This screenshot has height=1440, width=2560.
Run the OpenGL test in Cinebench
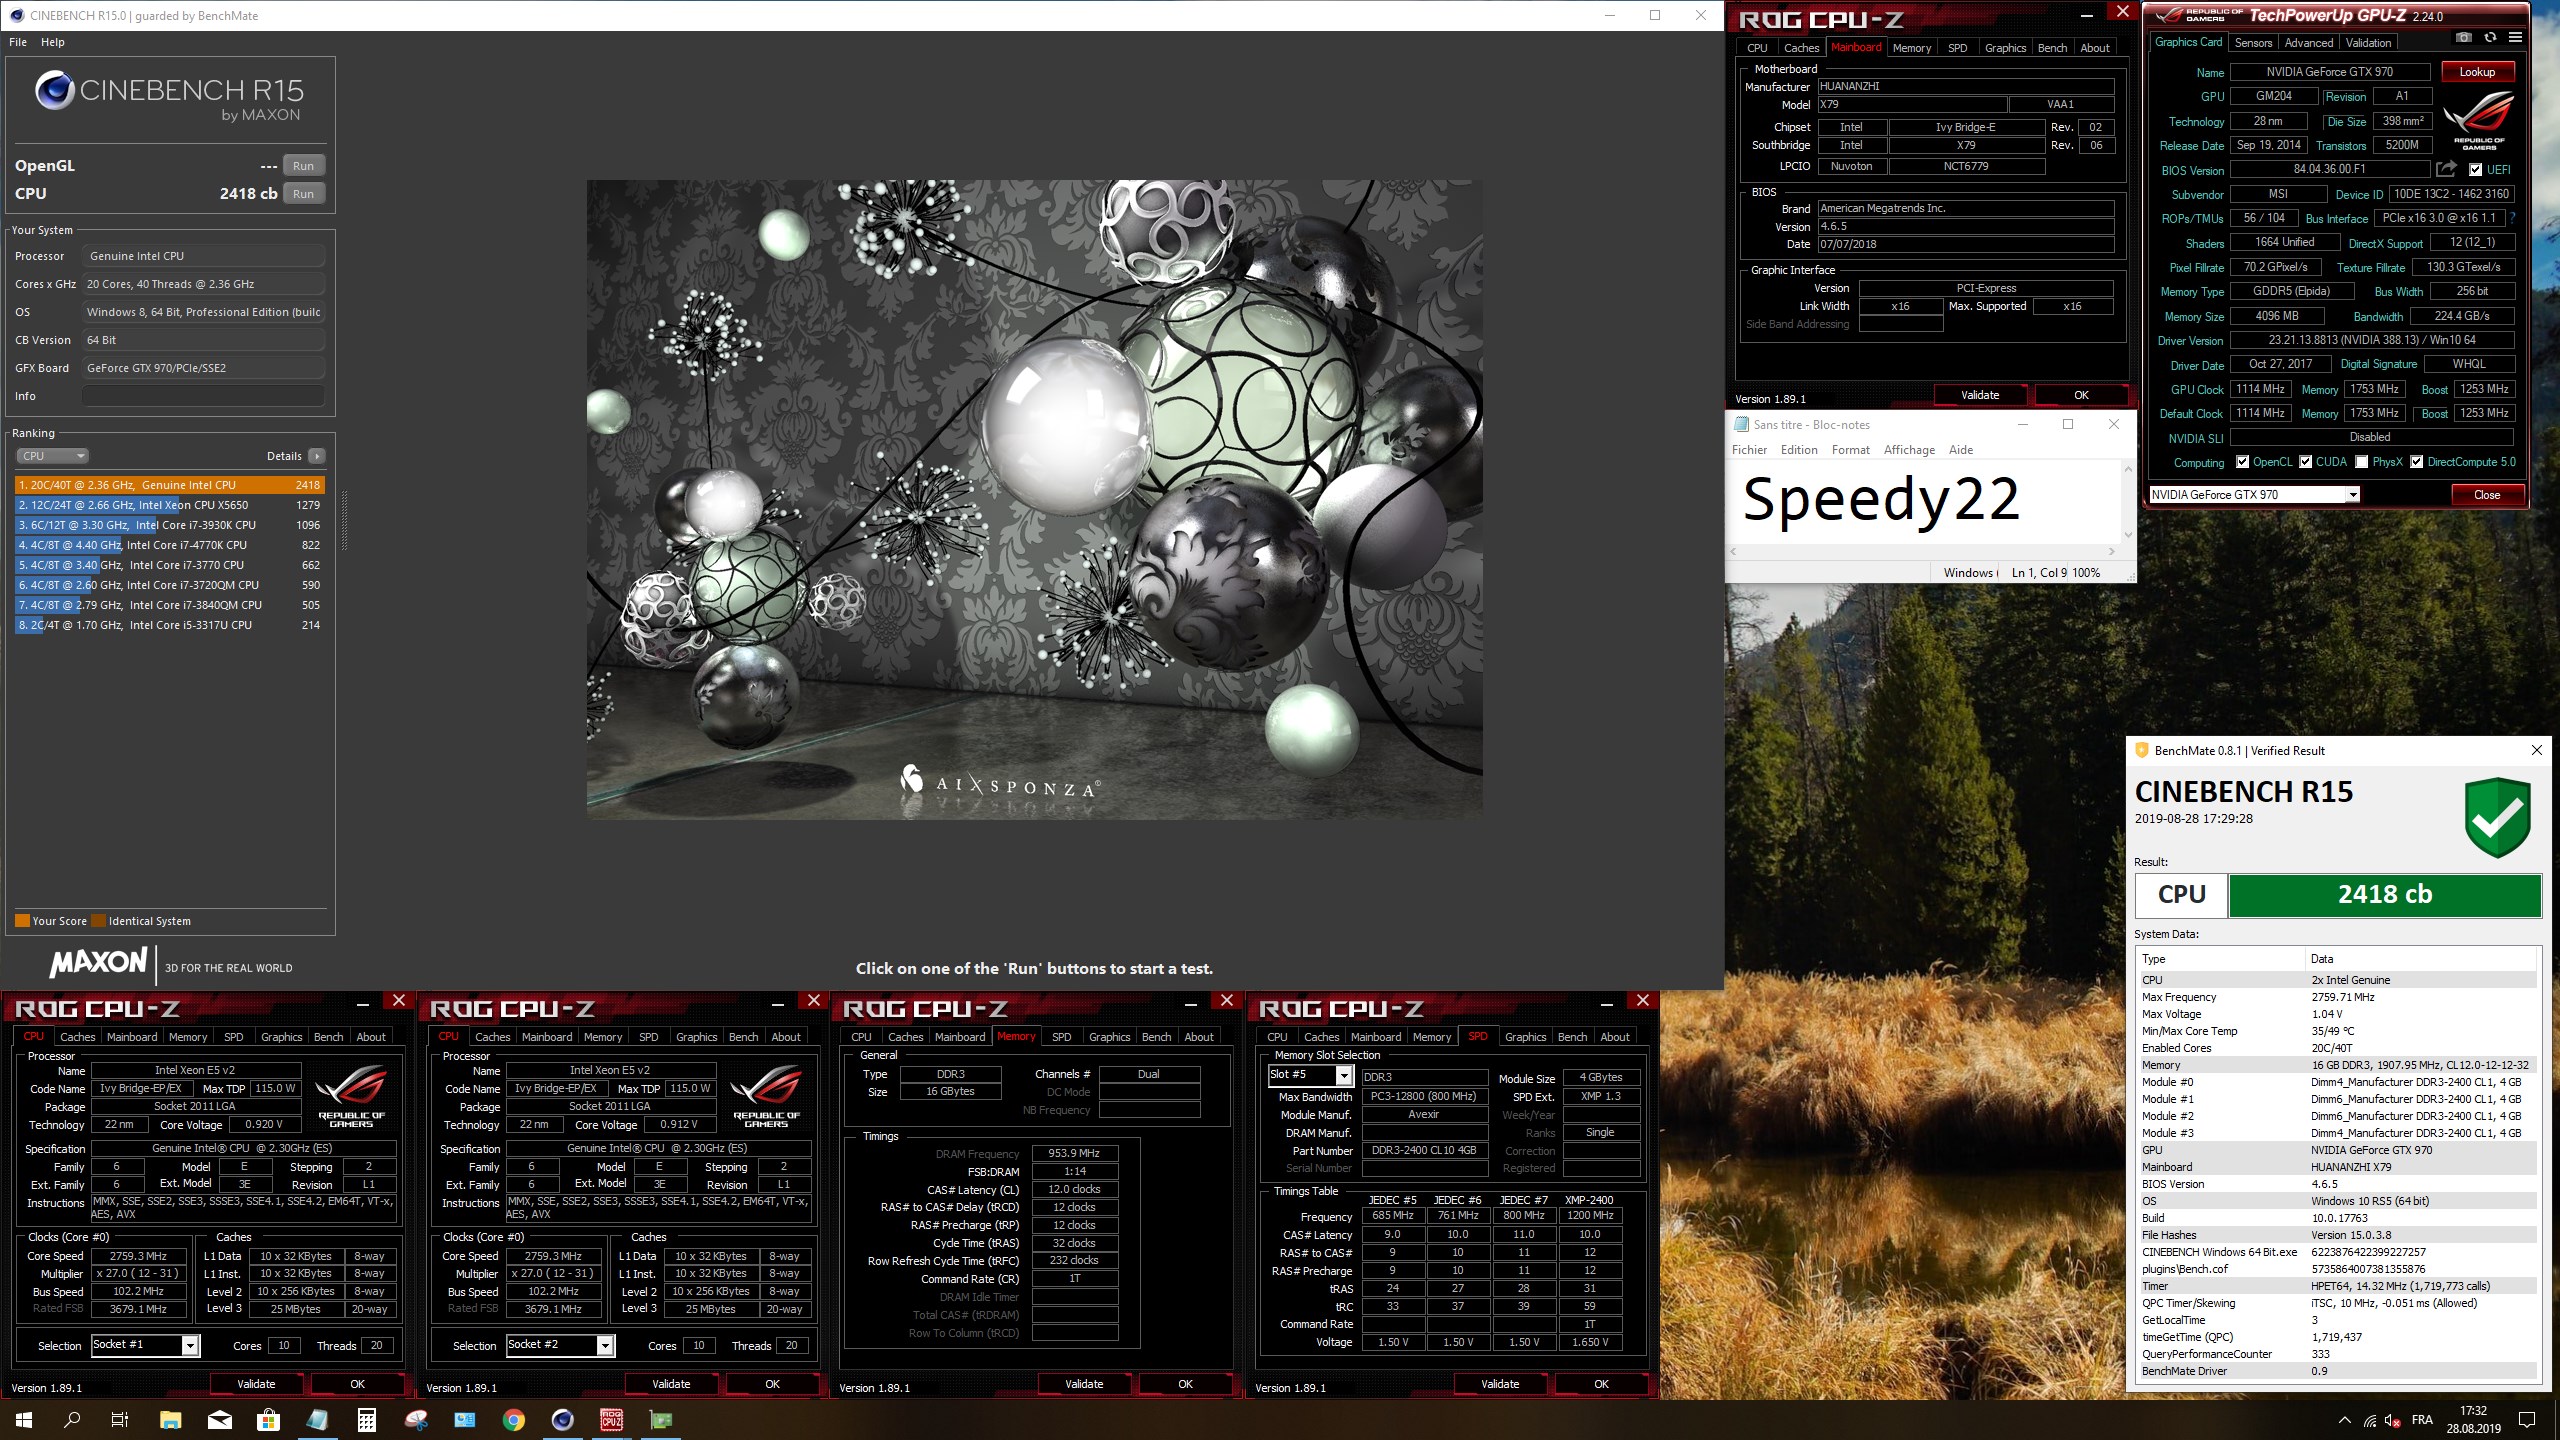click(x=304, y=166)
